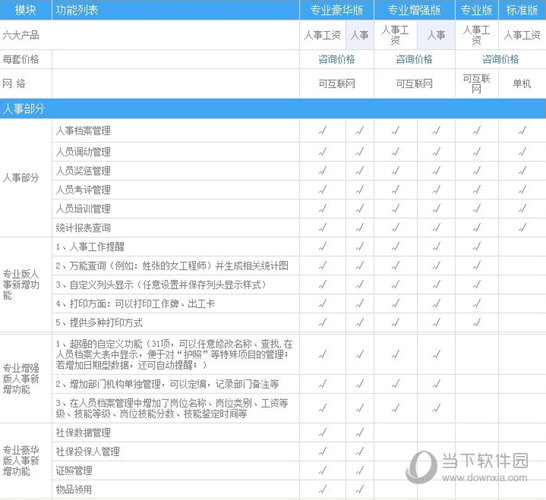Select the 3、自定义列头显示 feature row text
Image resolution: width=546 pixels, height=500 pixels.
pyautogui.click(x=161, y=284)
